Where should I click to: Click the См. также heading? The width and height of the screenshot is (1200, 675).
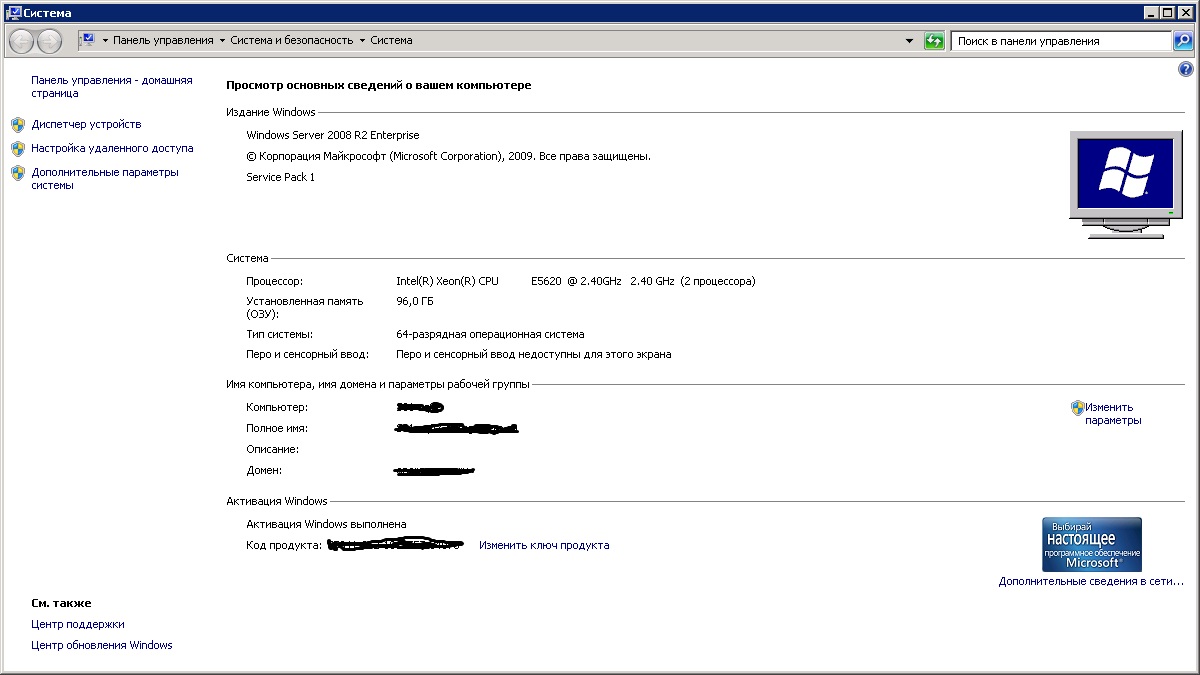coord(61,604)
